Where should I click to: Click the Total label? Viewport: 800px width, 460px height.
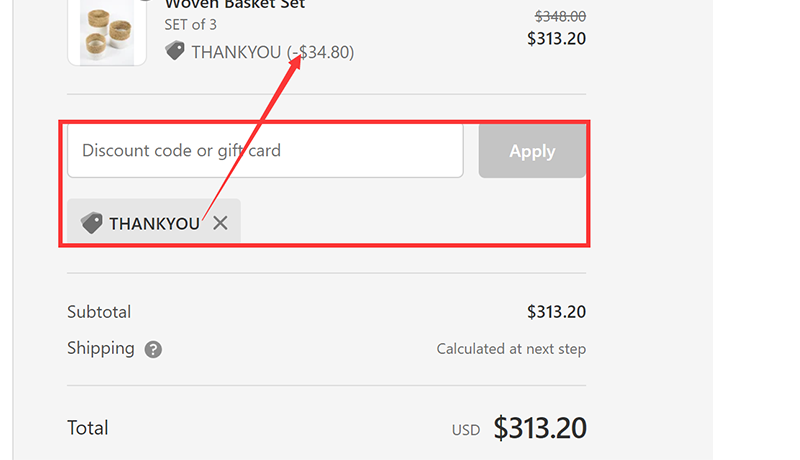tap(88, 428)
